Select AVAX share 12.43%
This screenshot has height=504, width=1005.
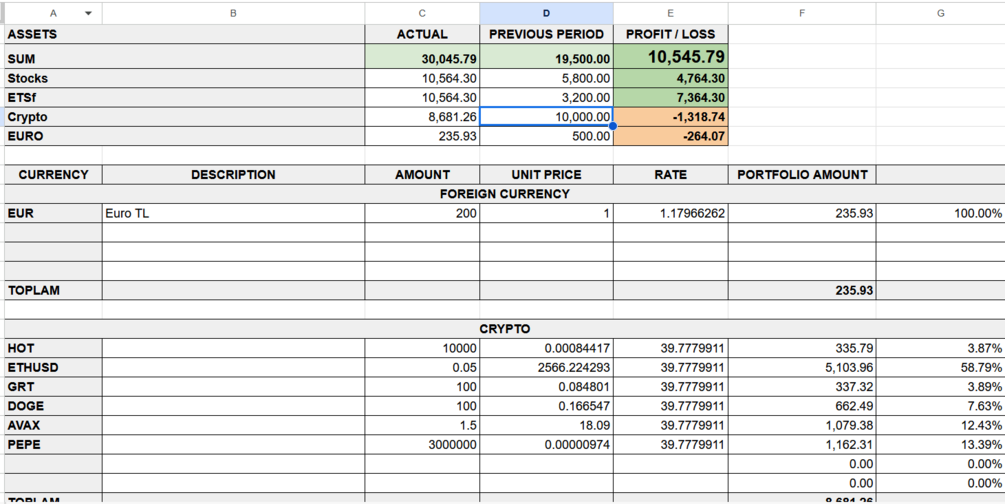pyautogui.click(x=940, y=425)
